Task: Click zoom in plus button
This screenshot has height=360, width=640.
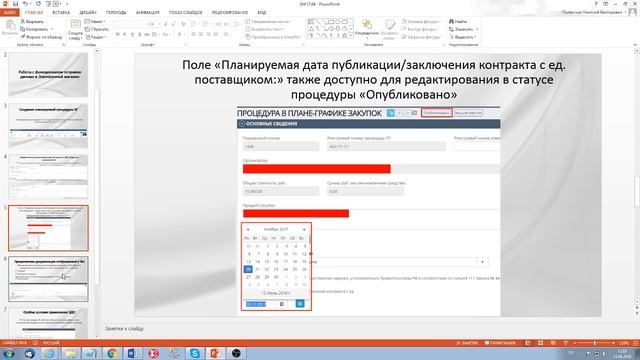Action: pos(613,343)
